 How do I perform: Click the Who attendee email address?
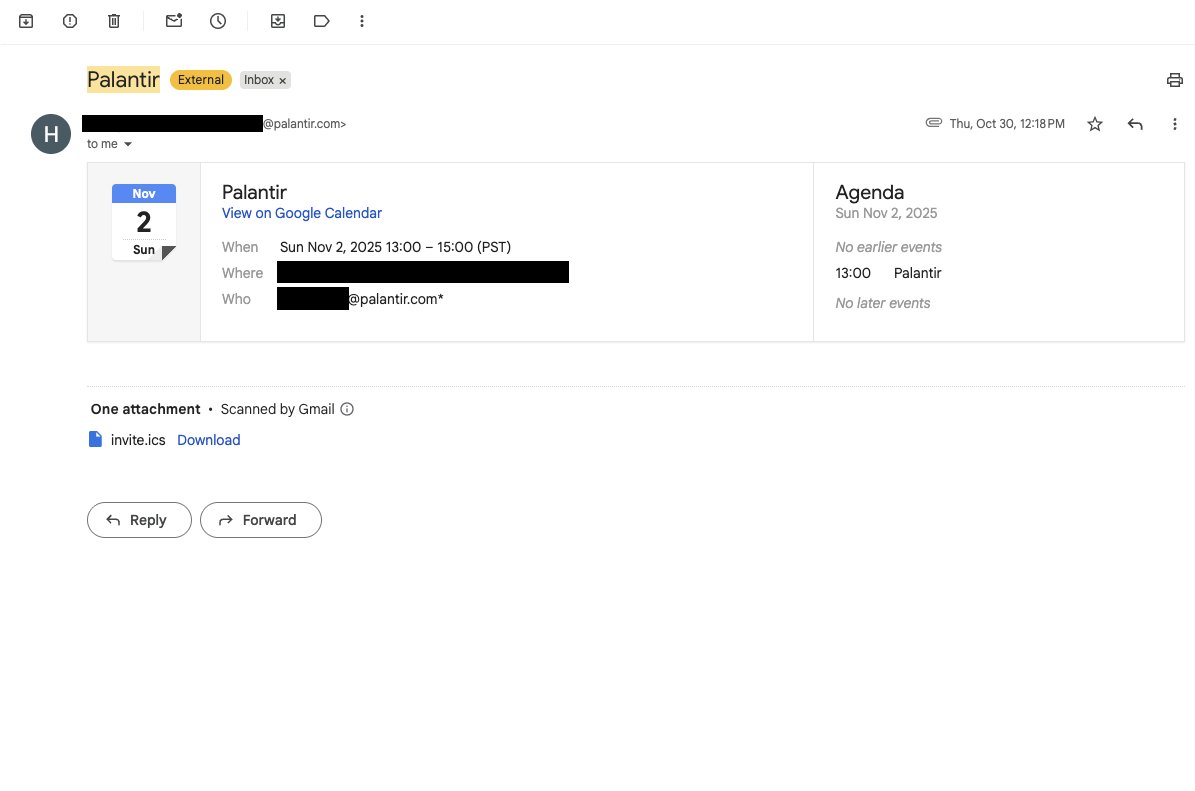point(360,299)
